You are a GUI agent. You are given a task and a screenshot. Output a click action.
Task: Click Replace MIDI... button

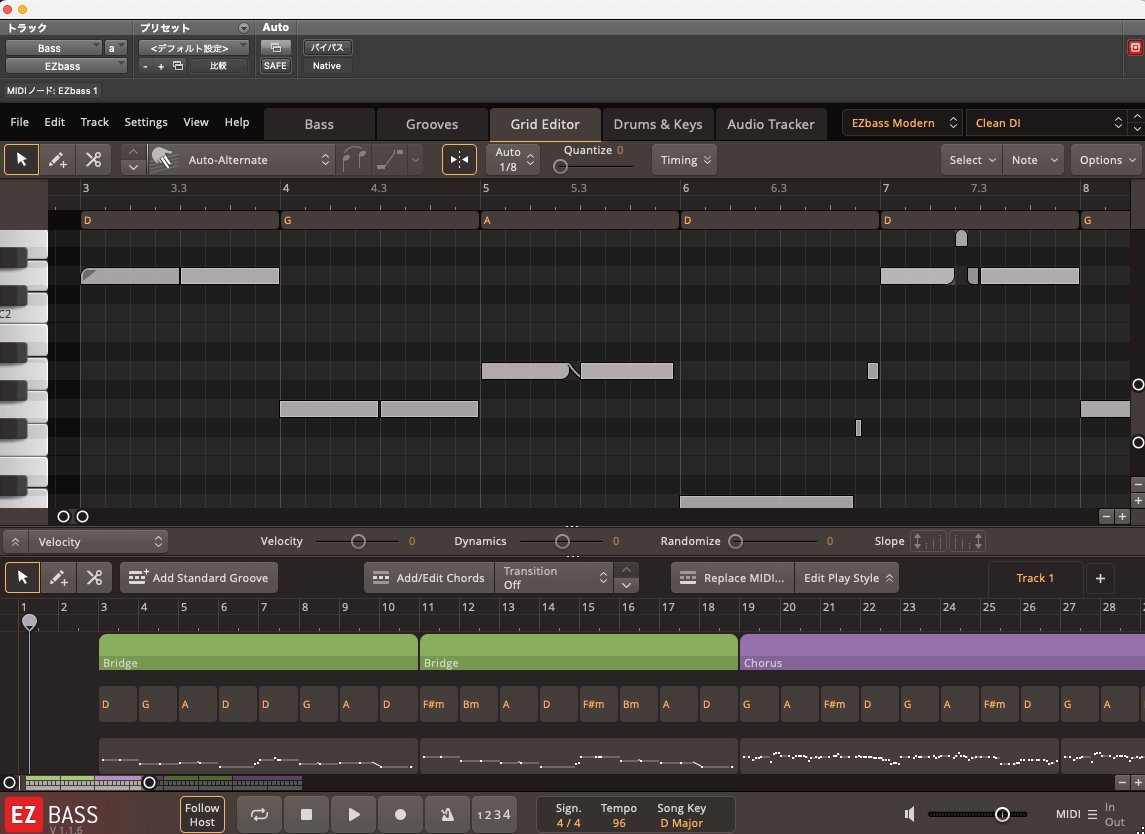[x=732, y=578]
